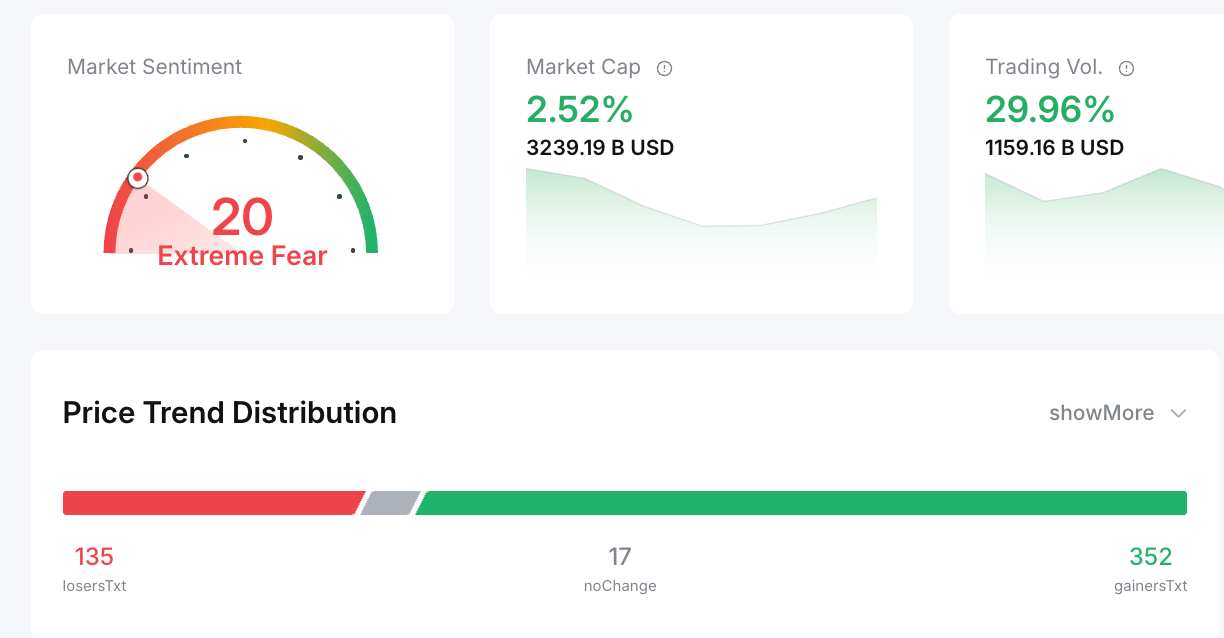Click the Price Trend Distribution heading
Image resolution: width=1224 pixels, height=638 pixels.
[x=230, y=413]
